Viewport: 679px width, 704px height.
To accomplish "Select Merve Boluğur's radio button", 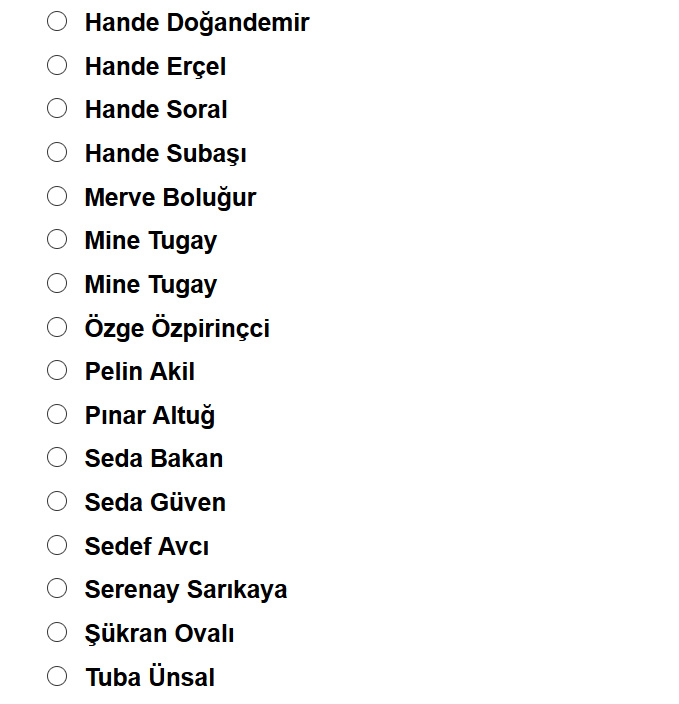I will point(57,197).
